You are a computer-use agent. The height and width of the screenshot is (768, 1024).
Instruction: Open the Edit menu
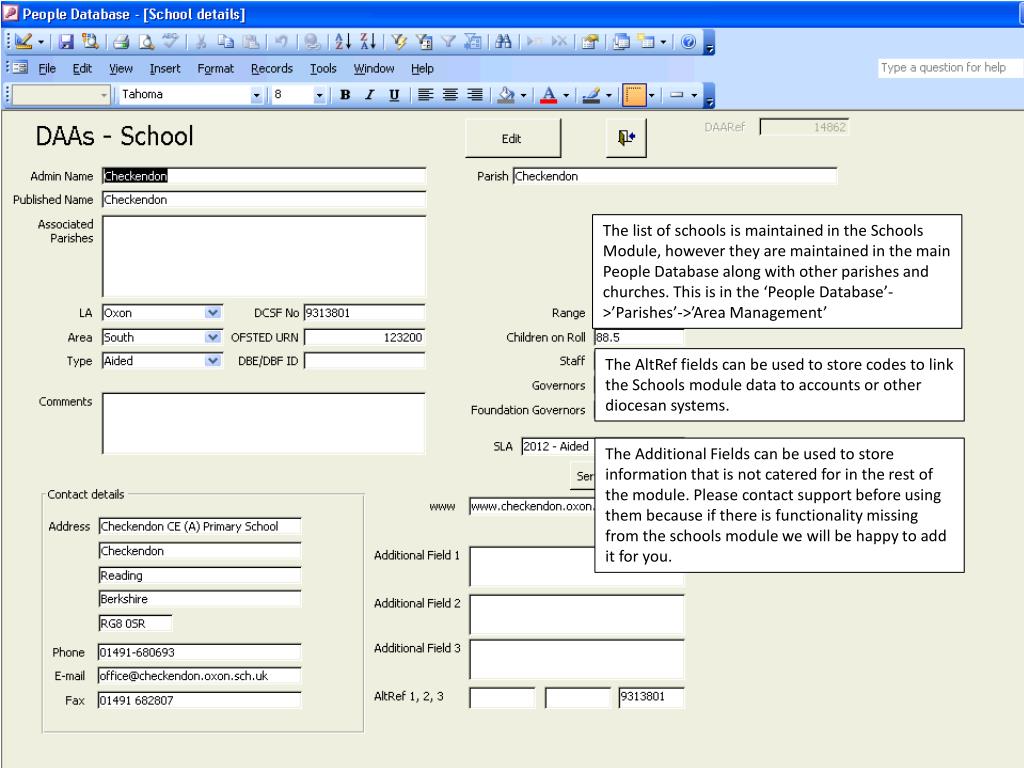pyautogui.click(x=82, y=69)
